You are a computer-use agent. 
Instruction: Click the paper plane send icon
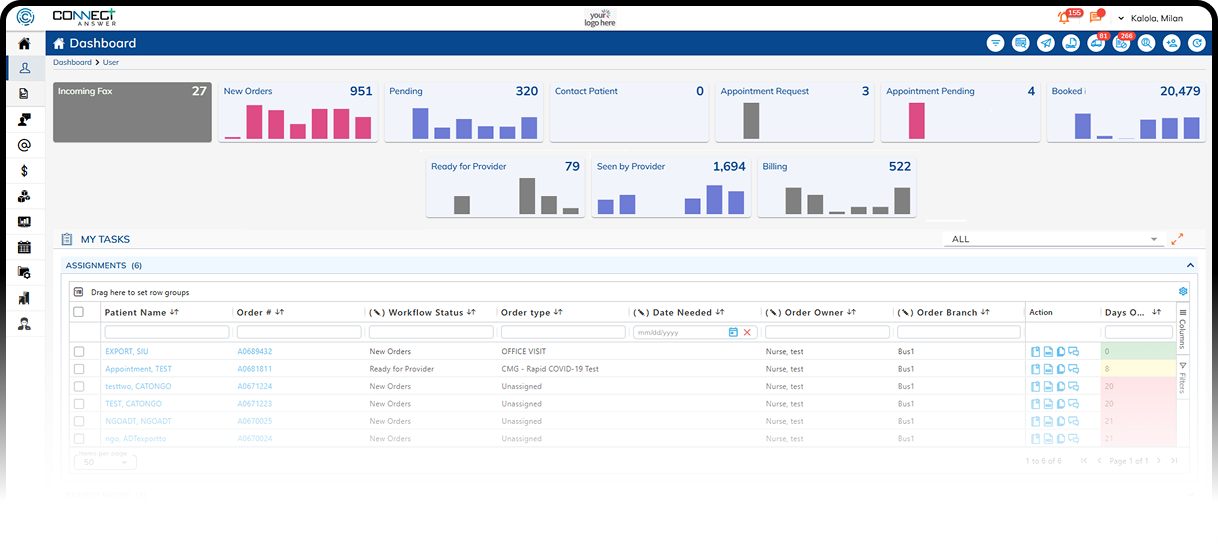(1045, 43)
